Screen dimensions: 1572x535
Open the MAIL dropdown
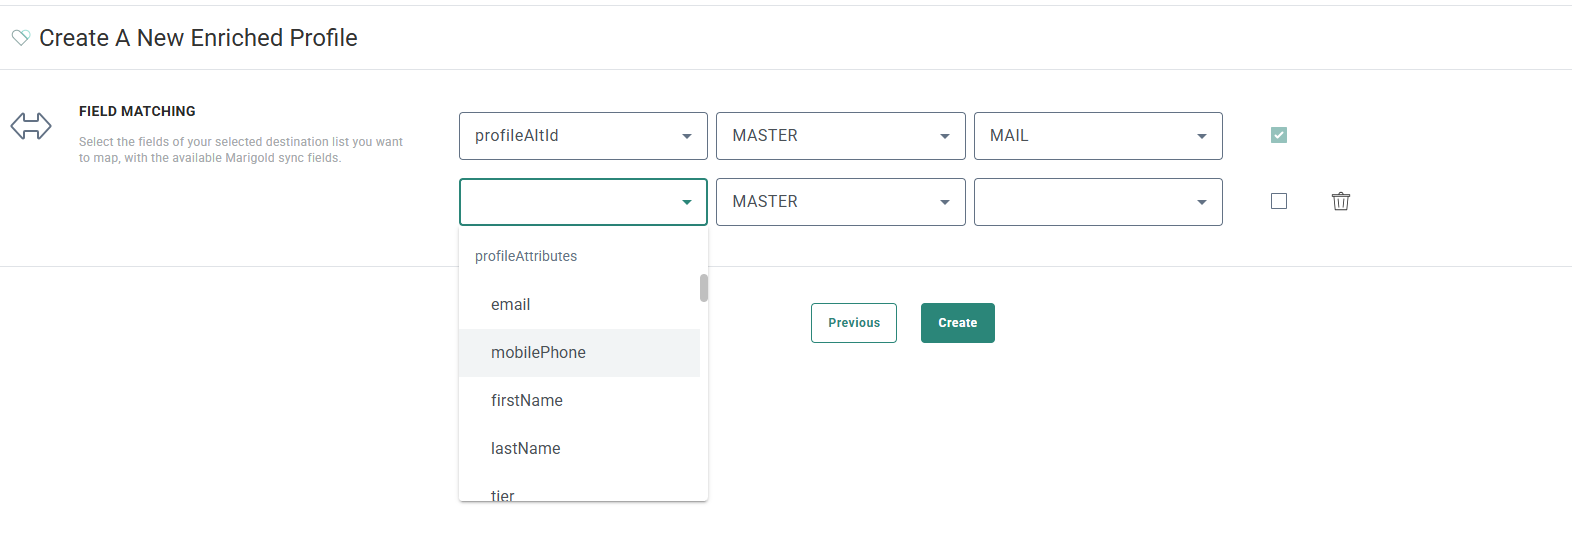click(1097, 136)
